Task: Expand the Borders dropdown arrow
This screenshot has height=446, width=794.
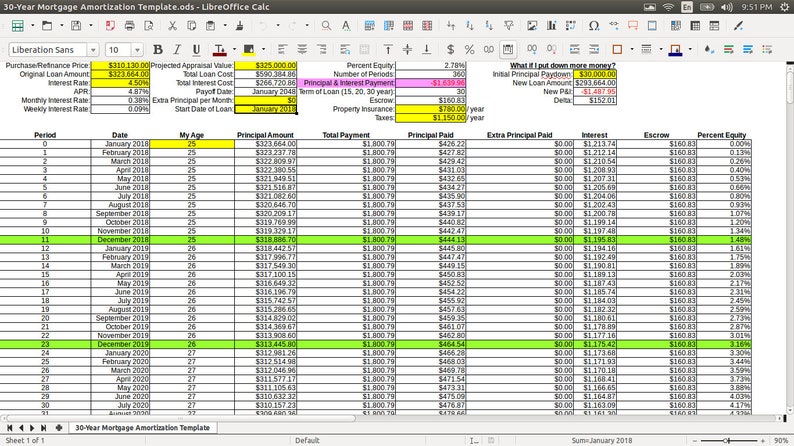Action: click(631, 49)
